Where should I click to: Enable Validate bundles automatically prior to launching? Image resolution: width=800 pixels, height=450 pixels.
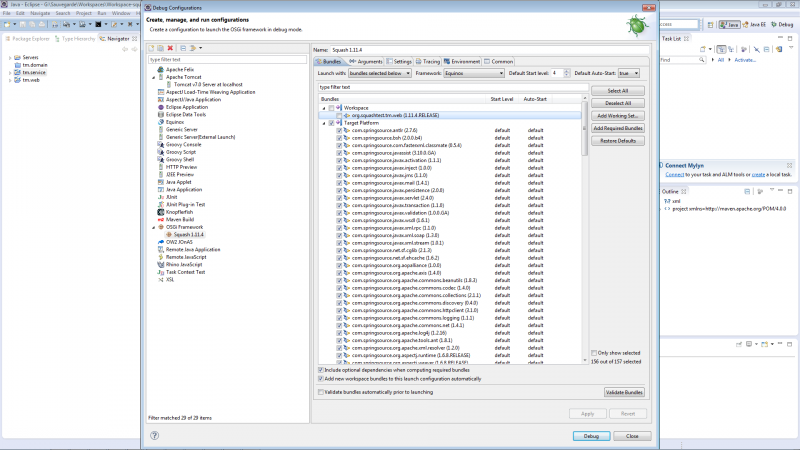pyautogui.click(x=321, y=392)
